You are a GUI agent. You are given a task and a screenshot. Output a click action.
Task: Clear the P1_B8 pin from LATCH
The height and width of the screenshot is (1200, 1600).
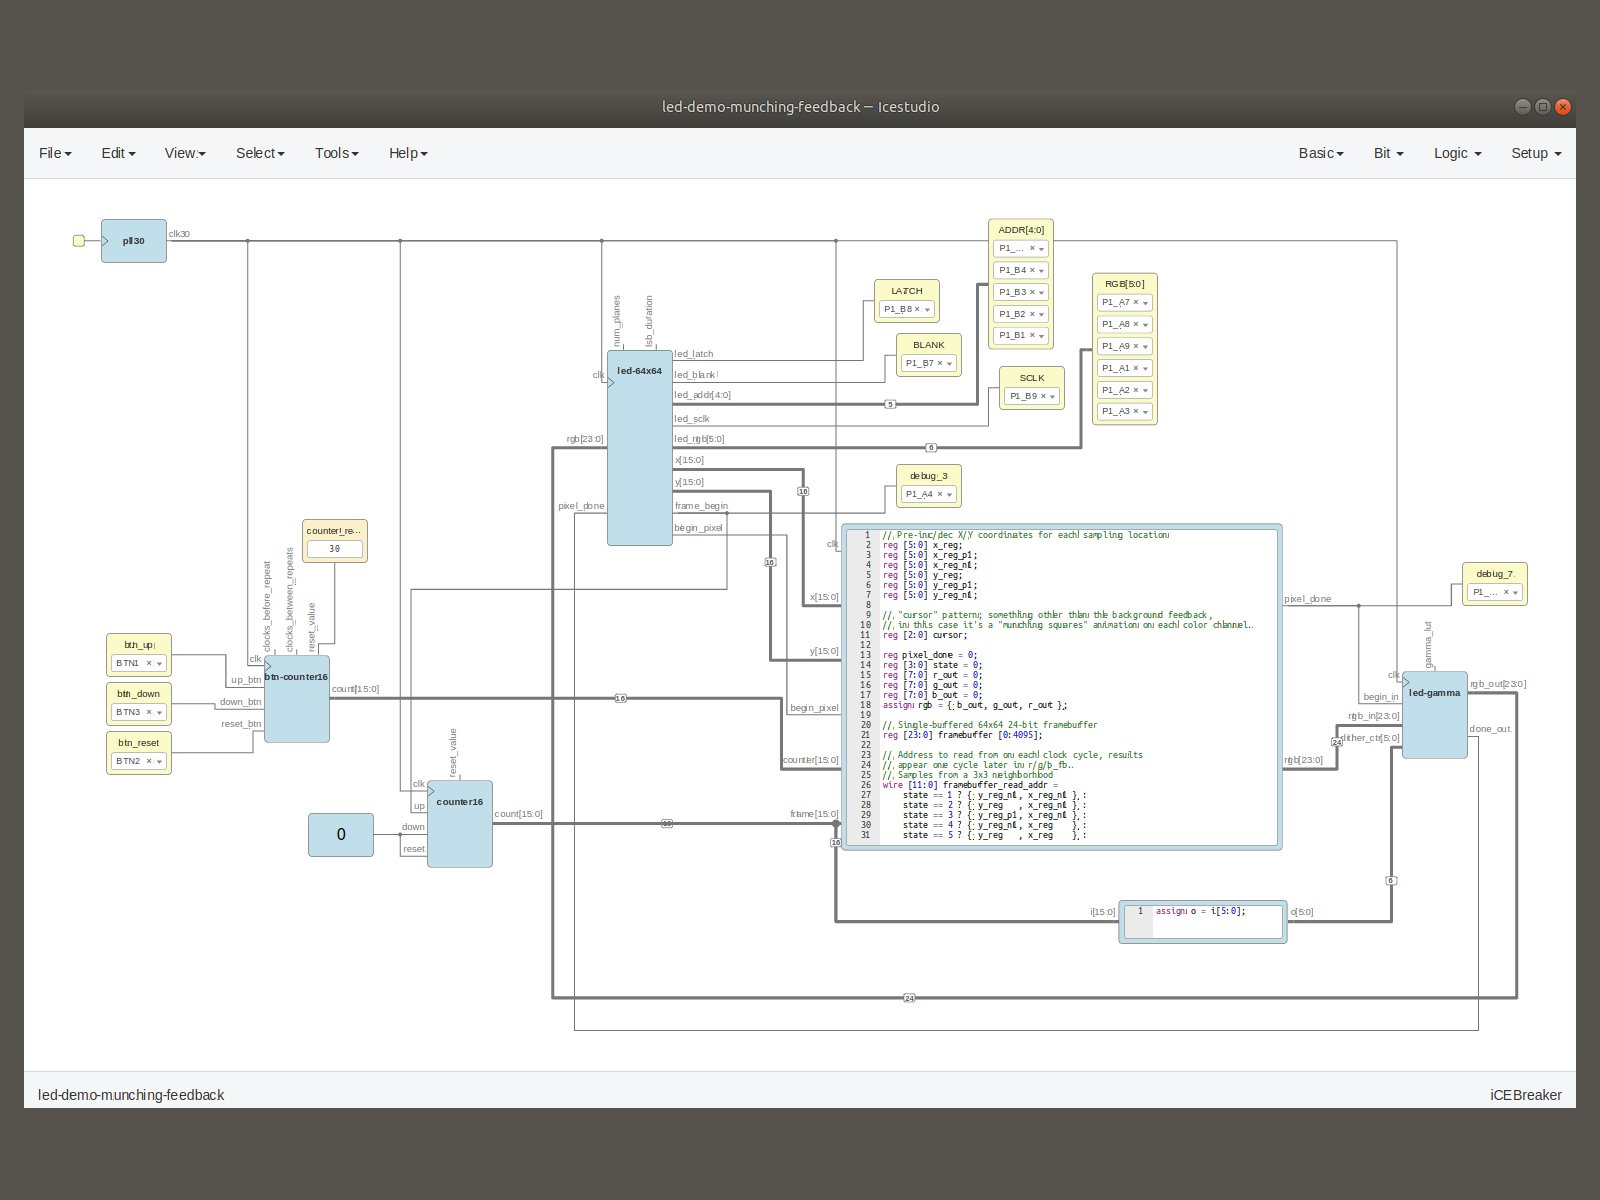point(917,310)
